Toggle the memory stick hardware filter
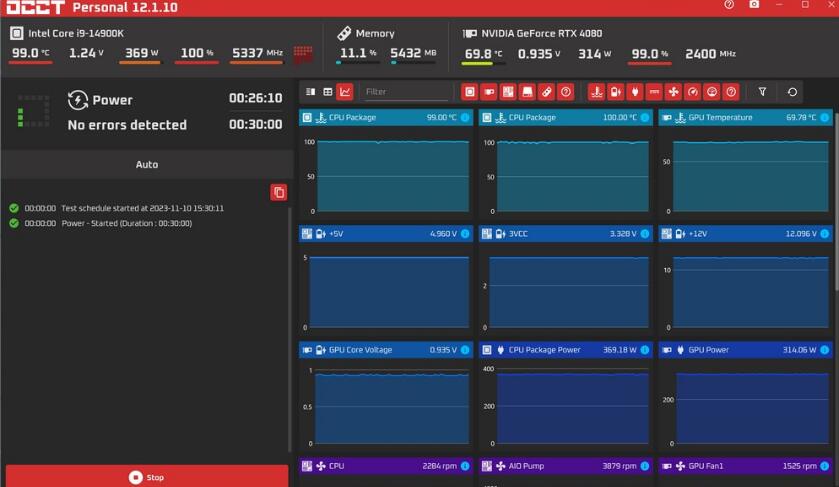The width and height of the screenshot is (839, 487). tap(546, 92)
